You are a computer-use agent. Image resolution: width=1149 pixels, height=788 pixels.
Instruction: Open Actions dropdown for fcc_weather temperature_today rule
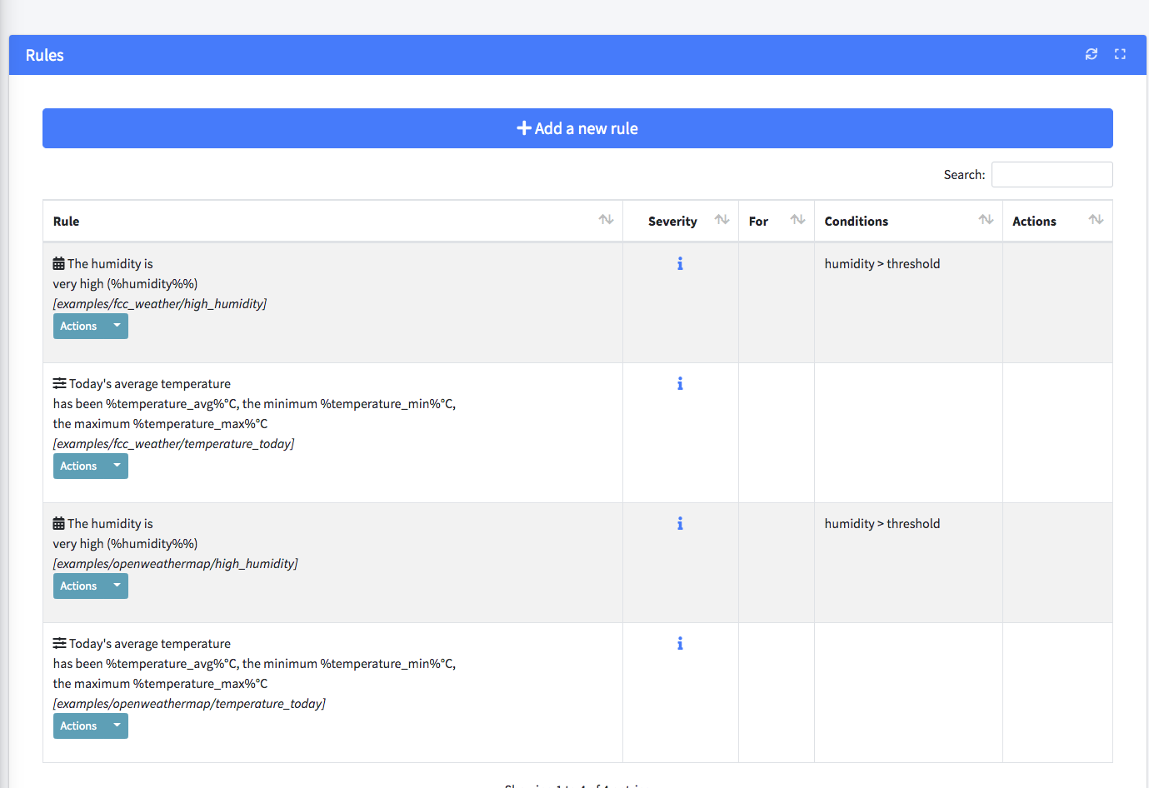coord(90,465)
